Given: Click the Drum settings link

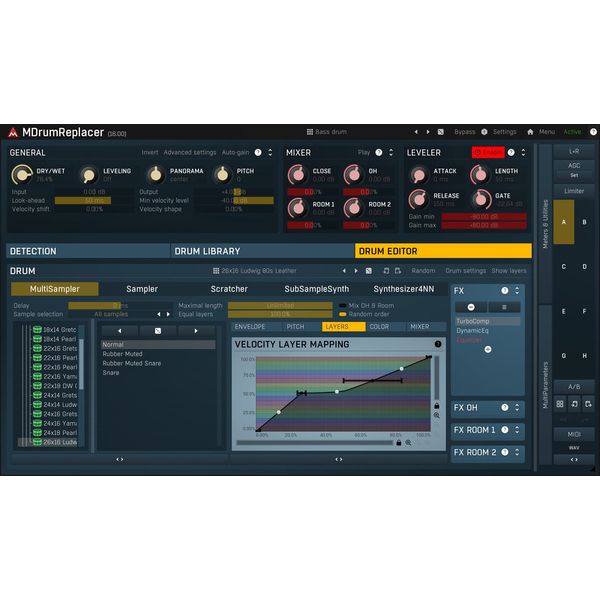Looking at the screenshot, I should [465, 271].
